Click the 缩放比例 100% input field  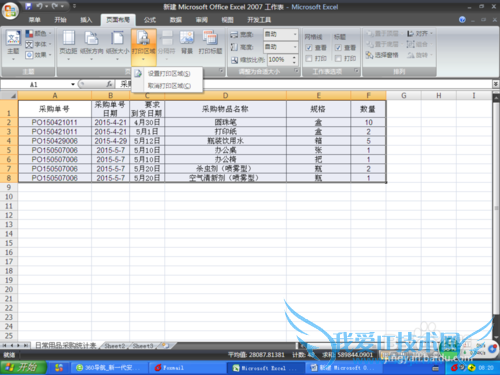pyautogui.click(x=279, y=60)
